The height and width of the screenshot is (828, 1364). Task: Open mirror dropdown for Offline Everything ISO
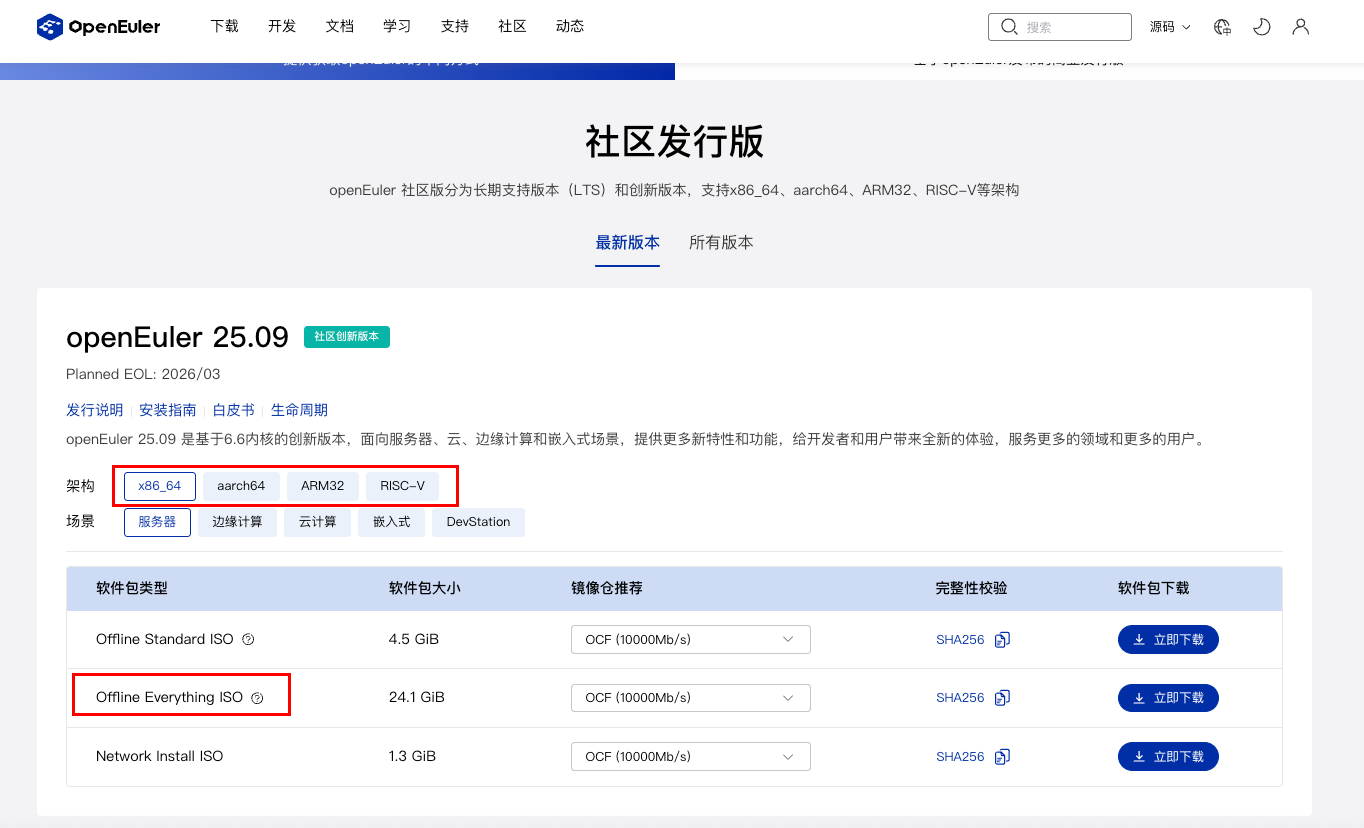(x=691, y=698)
